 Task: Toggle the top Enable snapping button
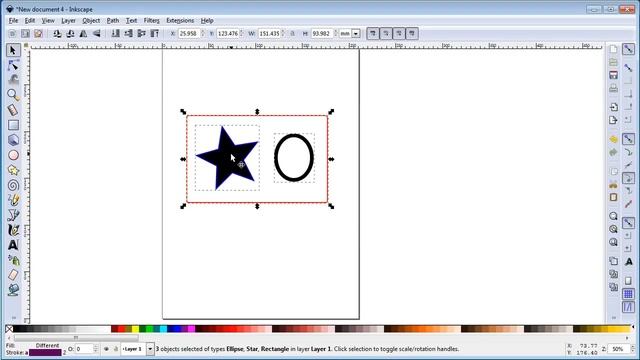click(628, 49)
